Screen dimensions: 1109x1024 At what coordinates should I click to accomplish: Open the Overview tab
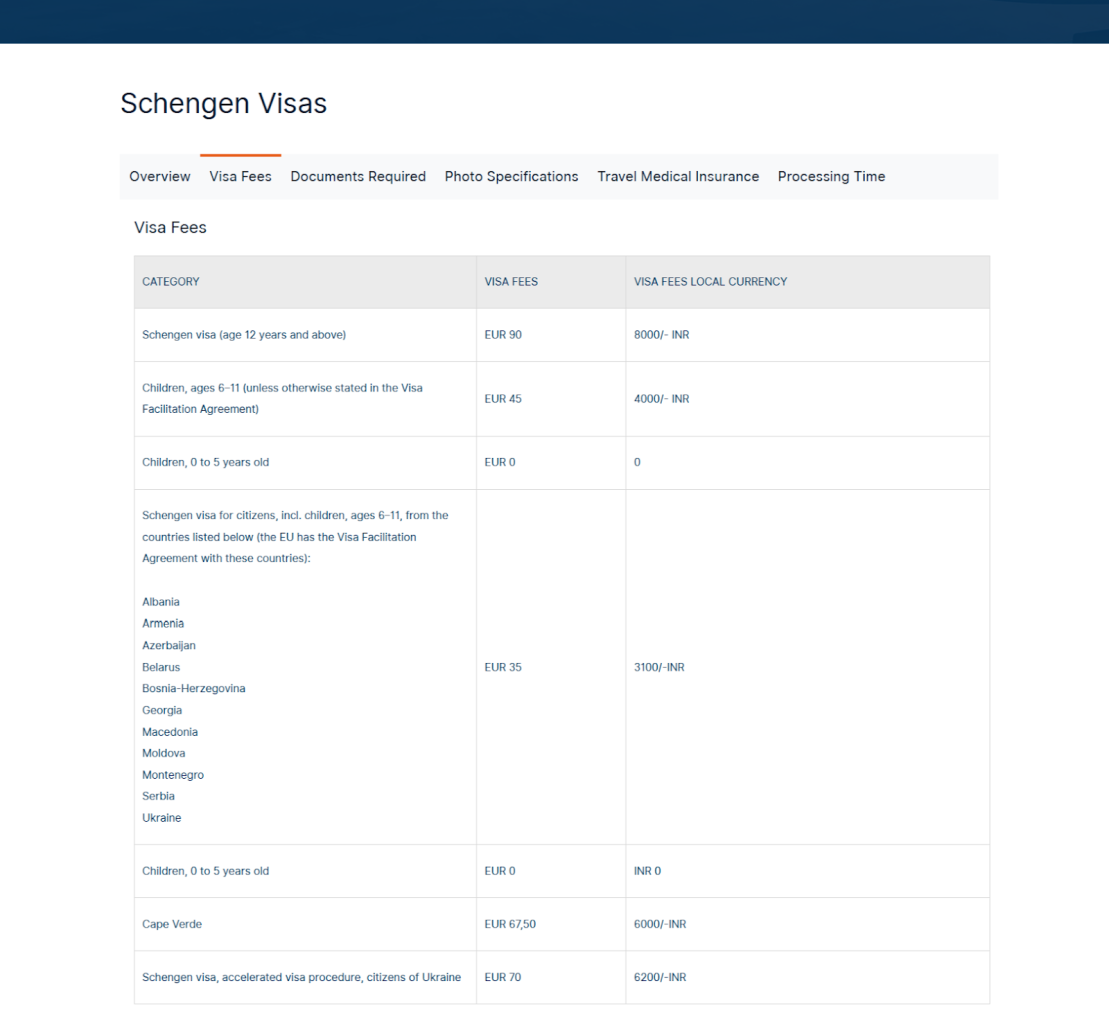coord(160,177)
